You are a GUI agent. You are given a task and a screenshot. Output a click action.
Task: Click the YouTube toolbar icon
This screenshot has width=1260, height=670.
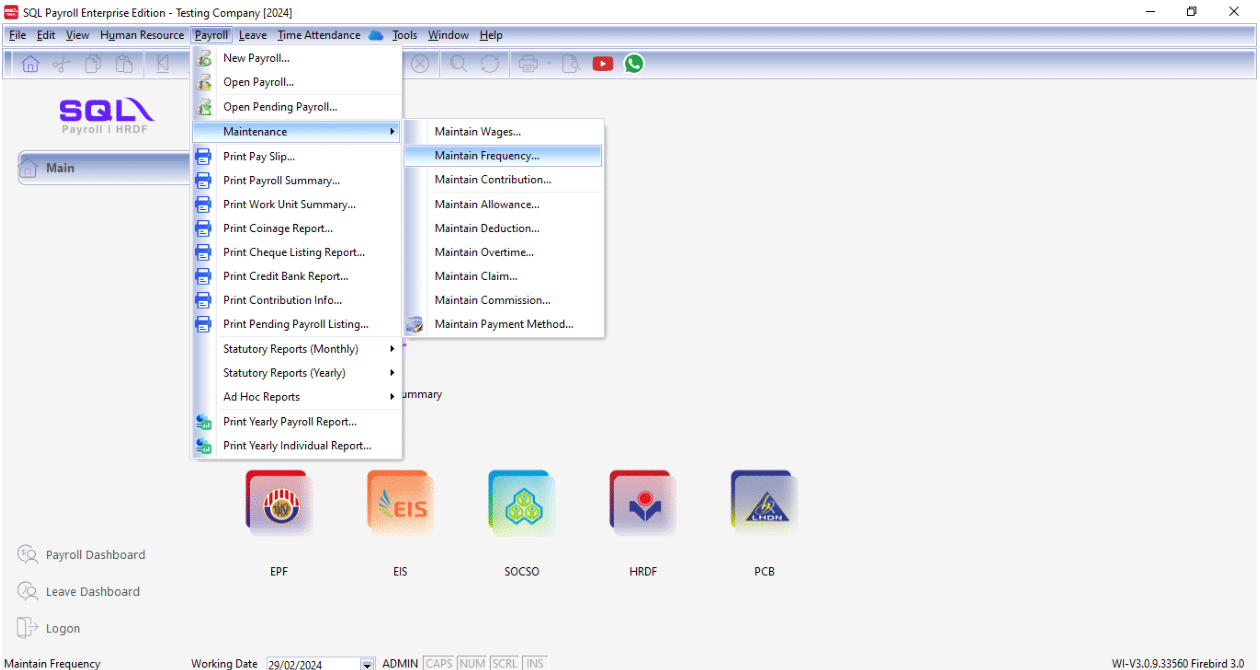(603, 64)
